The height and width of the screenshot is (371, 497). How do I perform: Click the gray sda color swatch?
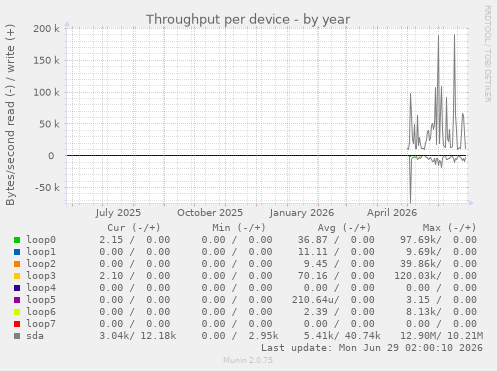click(x=17, y=336)
